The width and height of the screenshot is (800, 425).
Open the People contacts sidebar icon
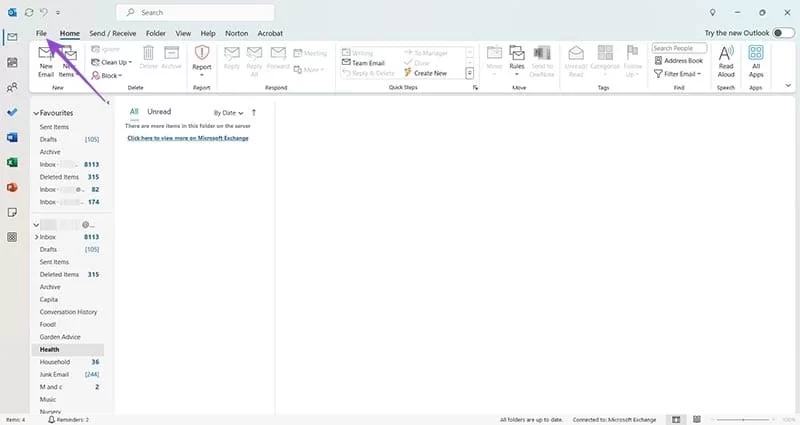coord(12,87)
